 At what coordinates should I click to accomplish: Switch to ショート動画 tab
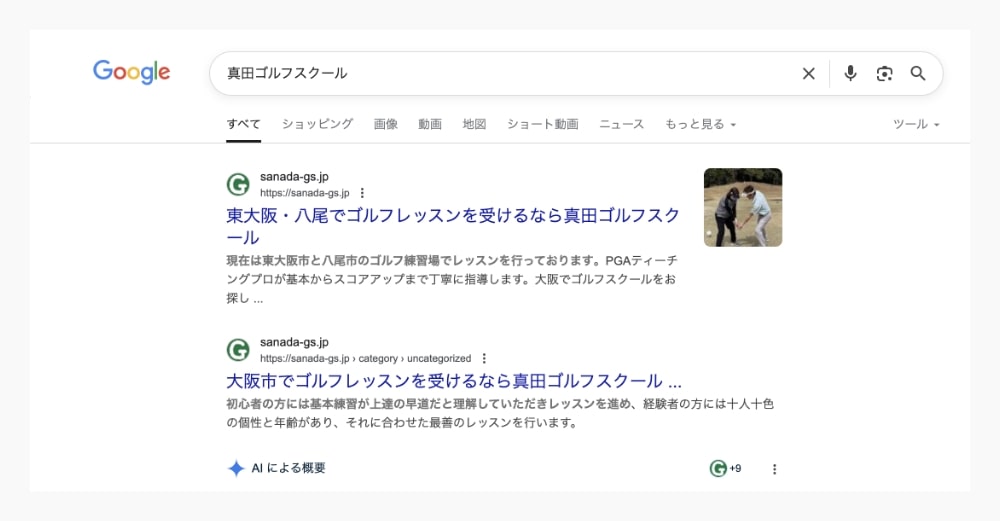(x=543, y=124)
